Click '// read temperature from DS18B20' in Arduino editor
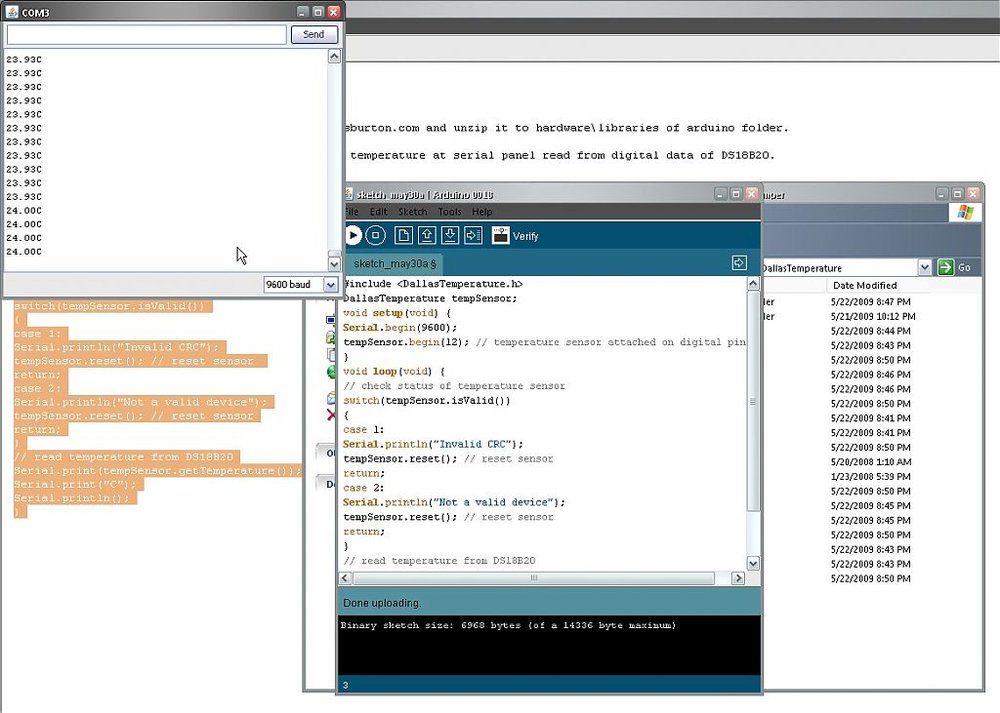This screenshot has width=1000, height=713. tap(439, 561)
